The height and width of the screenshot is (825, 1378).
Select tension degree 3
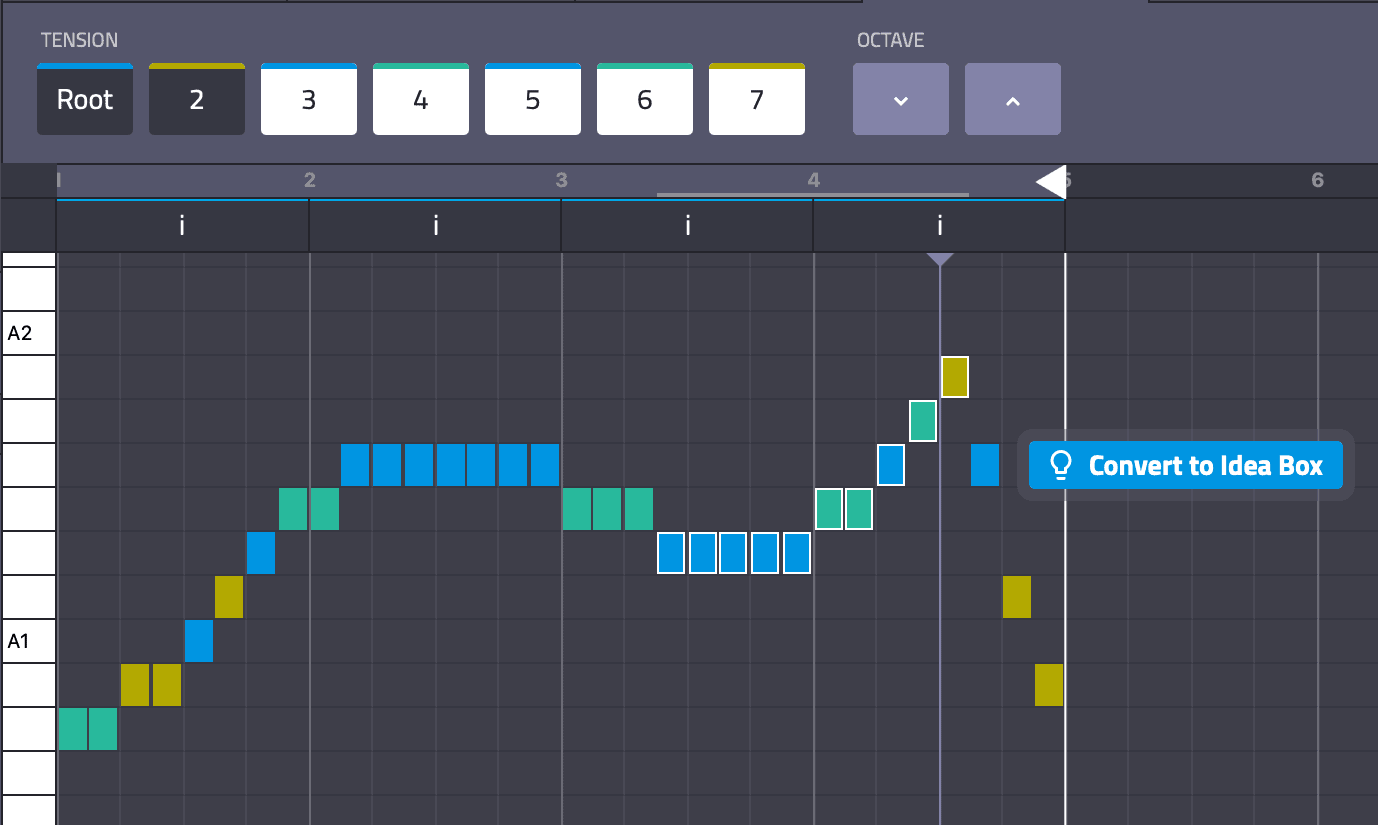(308, 99)
